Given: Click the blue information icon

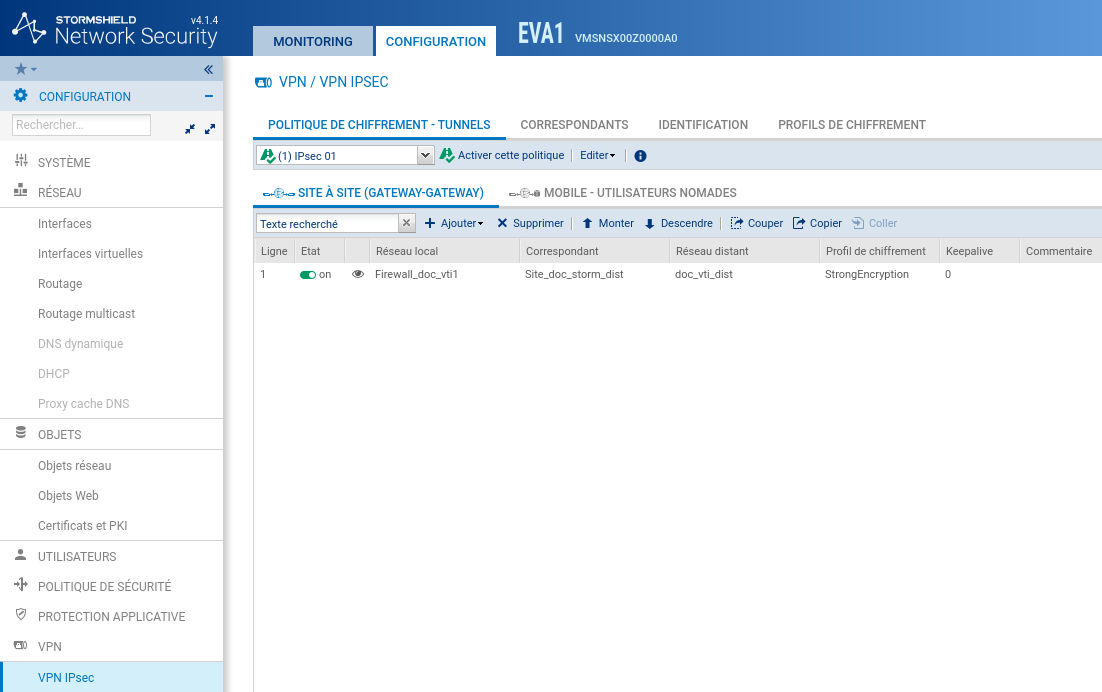Looking at the screenshot, I should (641, 156).
